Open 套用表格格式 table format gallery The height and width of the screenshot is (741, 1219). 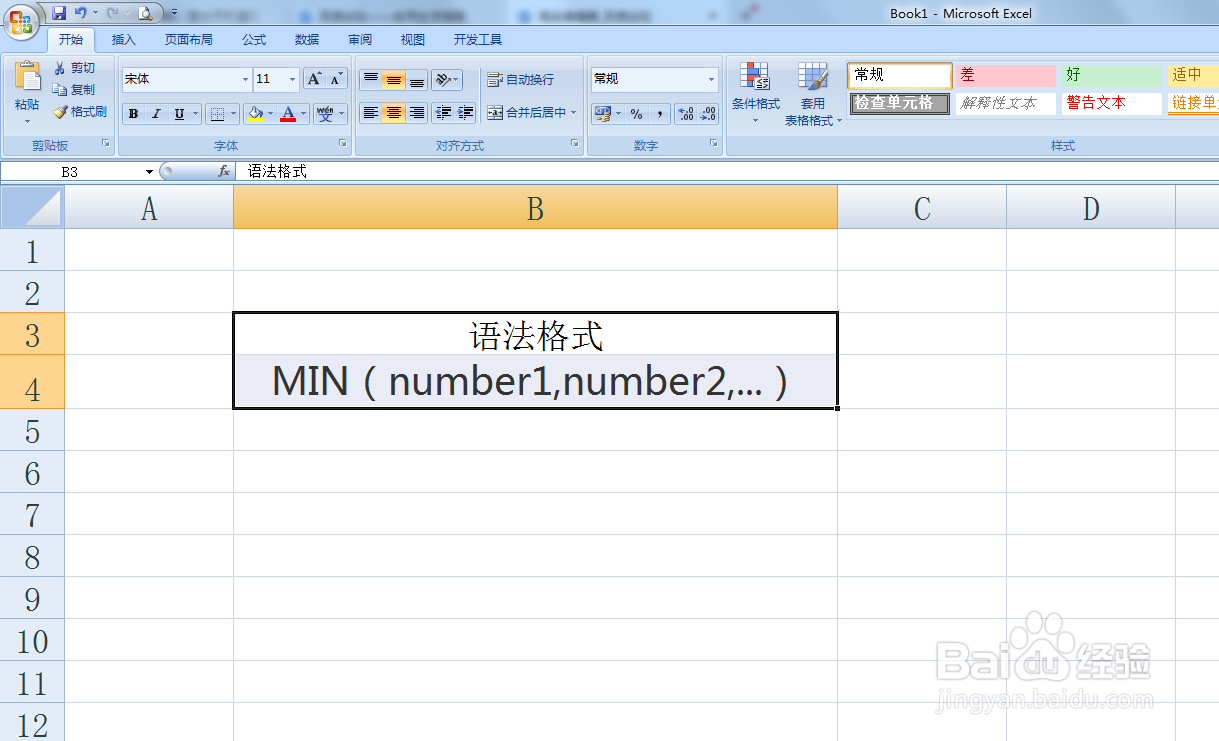point(813,94)
